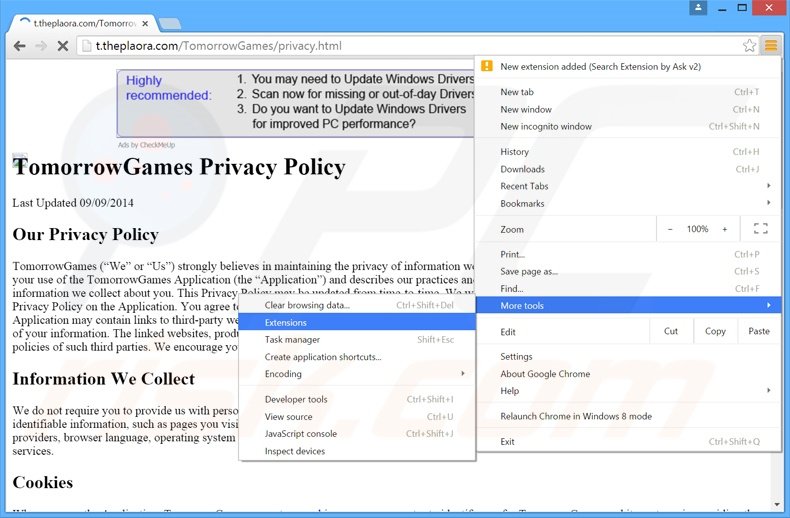This screenshot has width=790, height=518.
Task: Click the scrollbar down arrow
Action: pos(777,504)
